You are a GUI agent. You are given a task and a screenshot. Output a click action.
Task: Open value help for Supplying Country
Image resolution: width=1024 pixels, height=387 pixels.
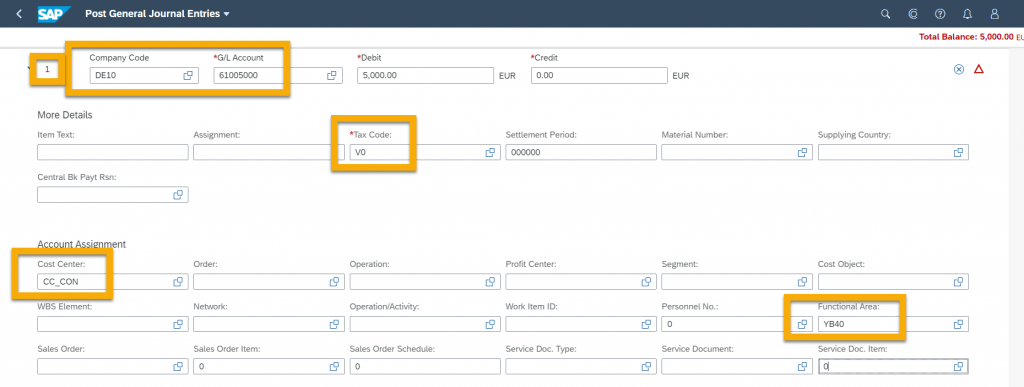pyautogui.click(x=958, y=152)
